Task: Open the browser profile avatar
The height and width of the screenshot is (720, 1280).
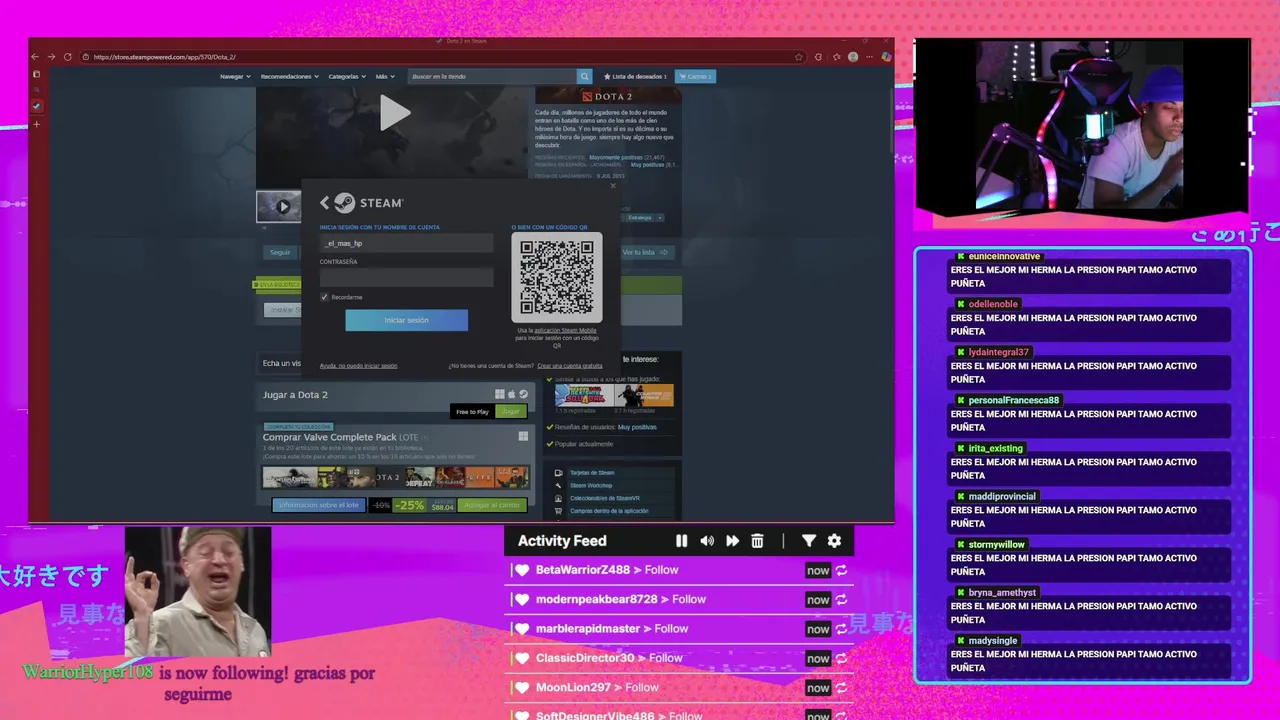Action: point(852,57)
